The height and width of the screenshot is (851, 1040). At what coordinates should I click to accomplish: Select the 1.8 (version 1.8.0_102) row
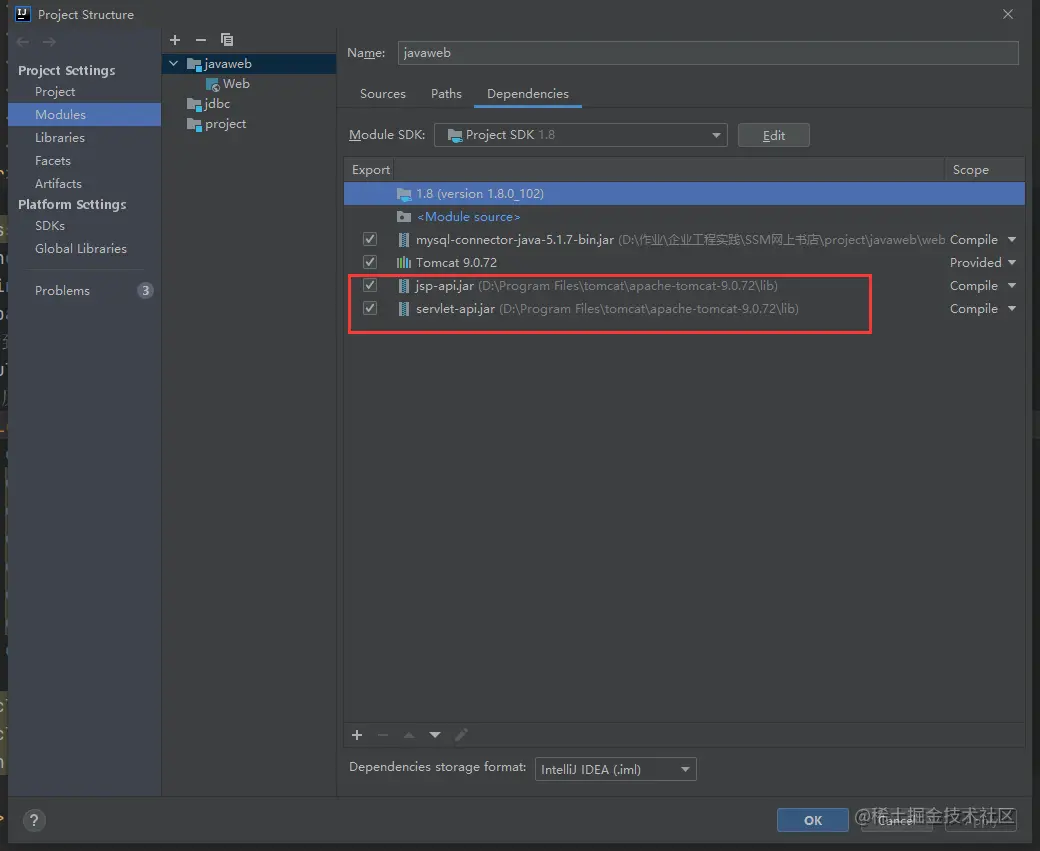pos(684,194)
